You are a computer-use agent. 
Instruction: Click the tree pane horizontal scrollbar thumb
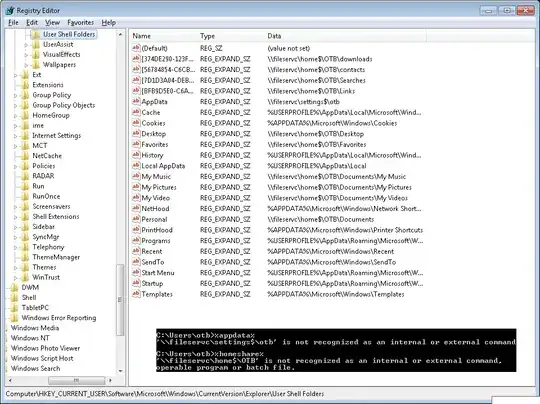pyautogui.click(x=76, y=380)
